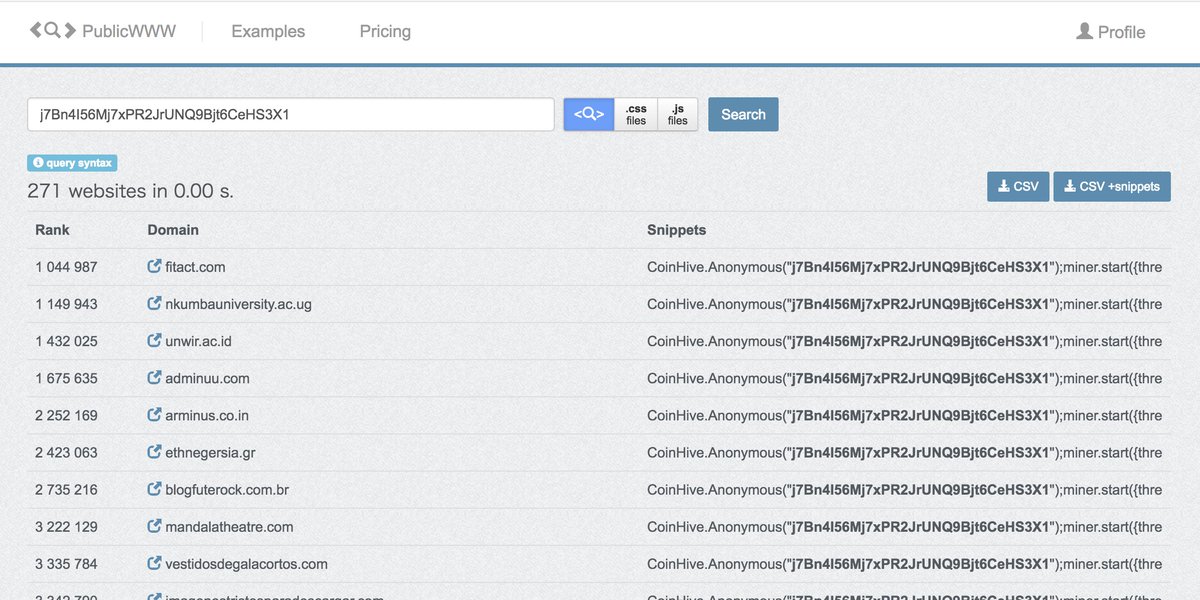
Task: Open external link icon for nkumbauniversity.ac.ug
Action: [154, 304]
